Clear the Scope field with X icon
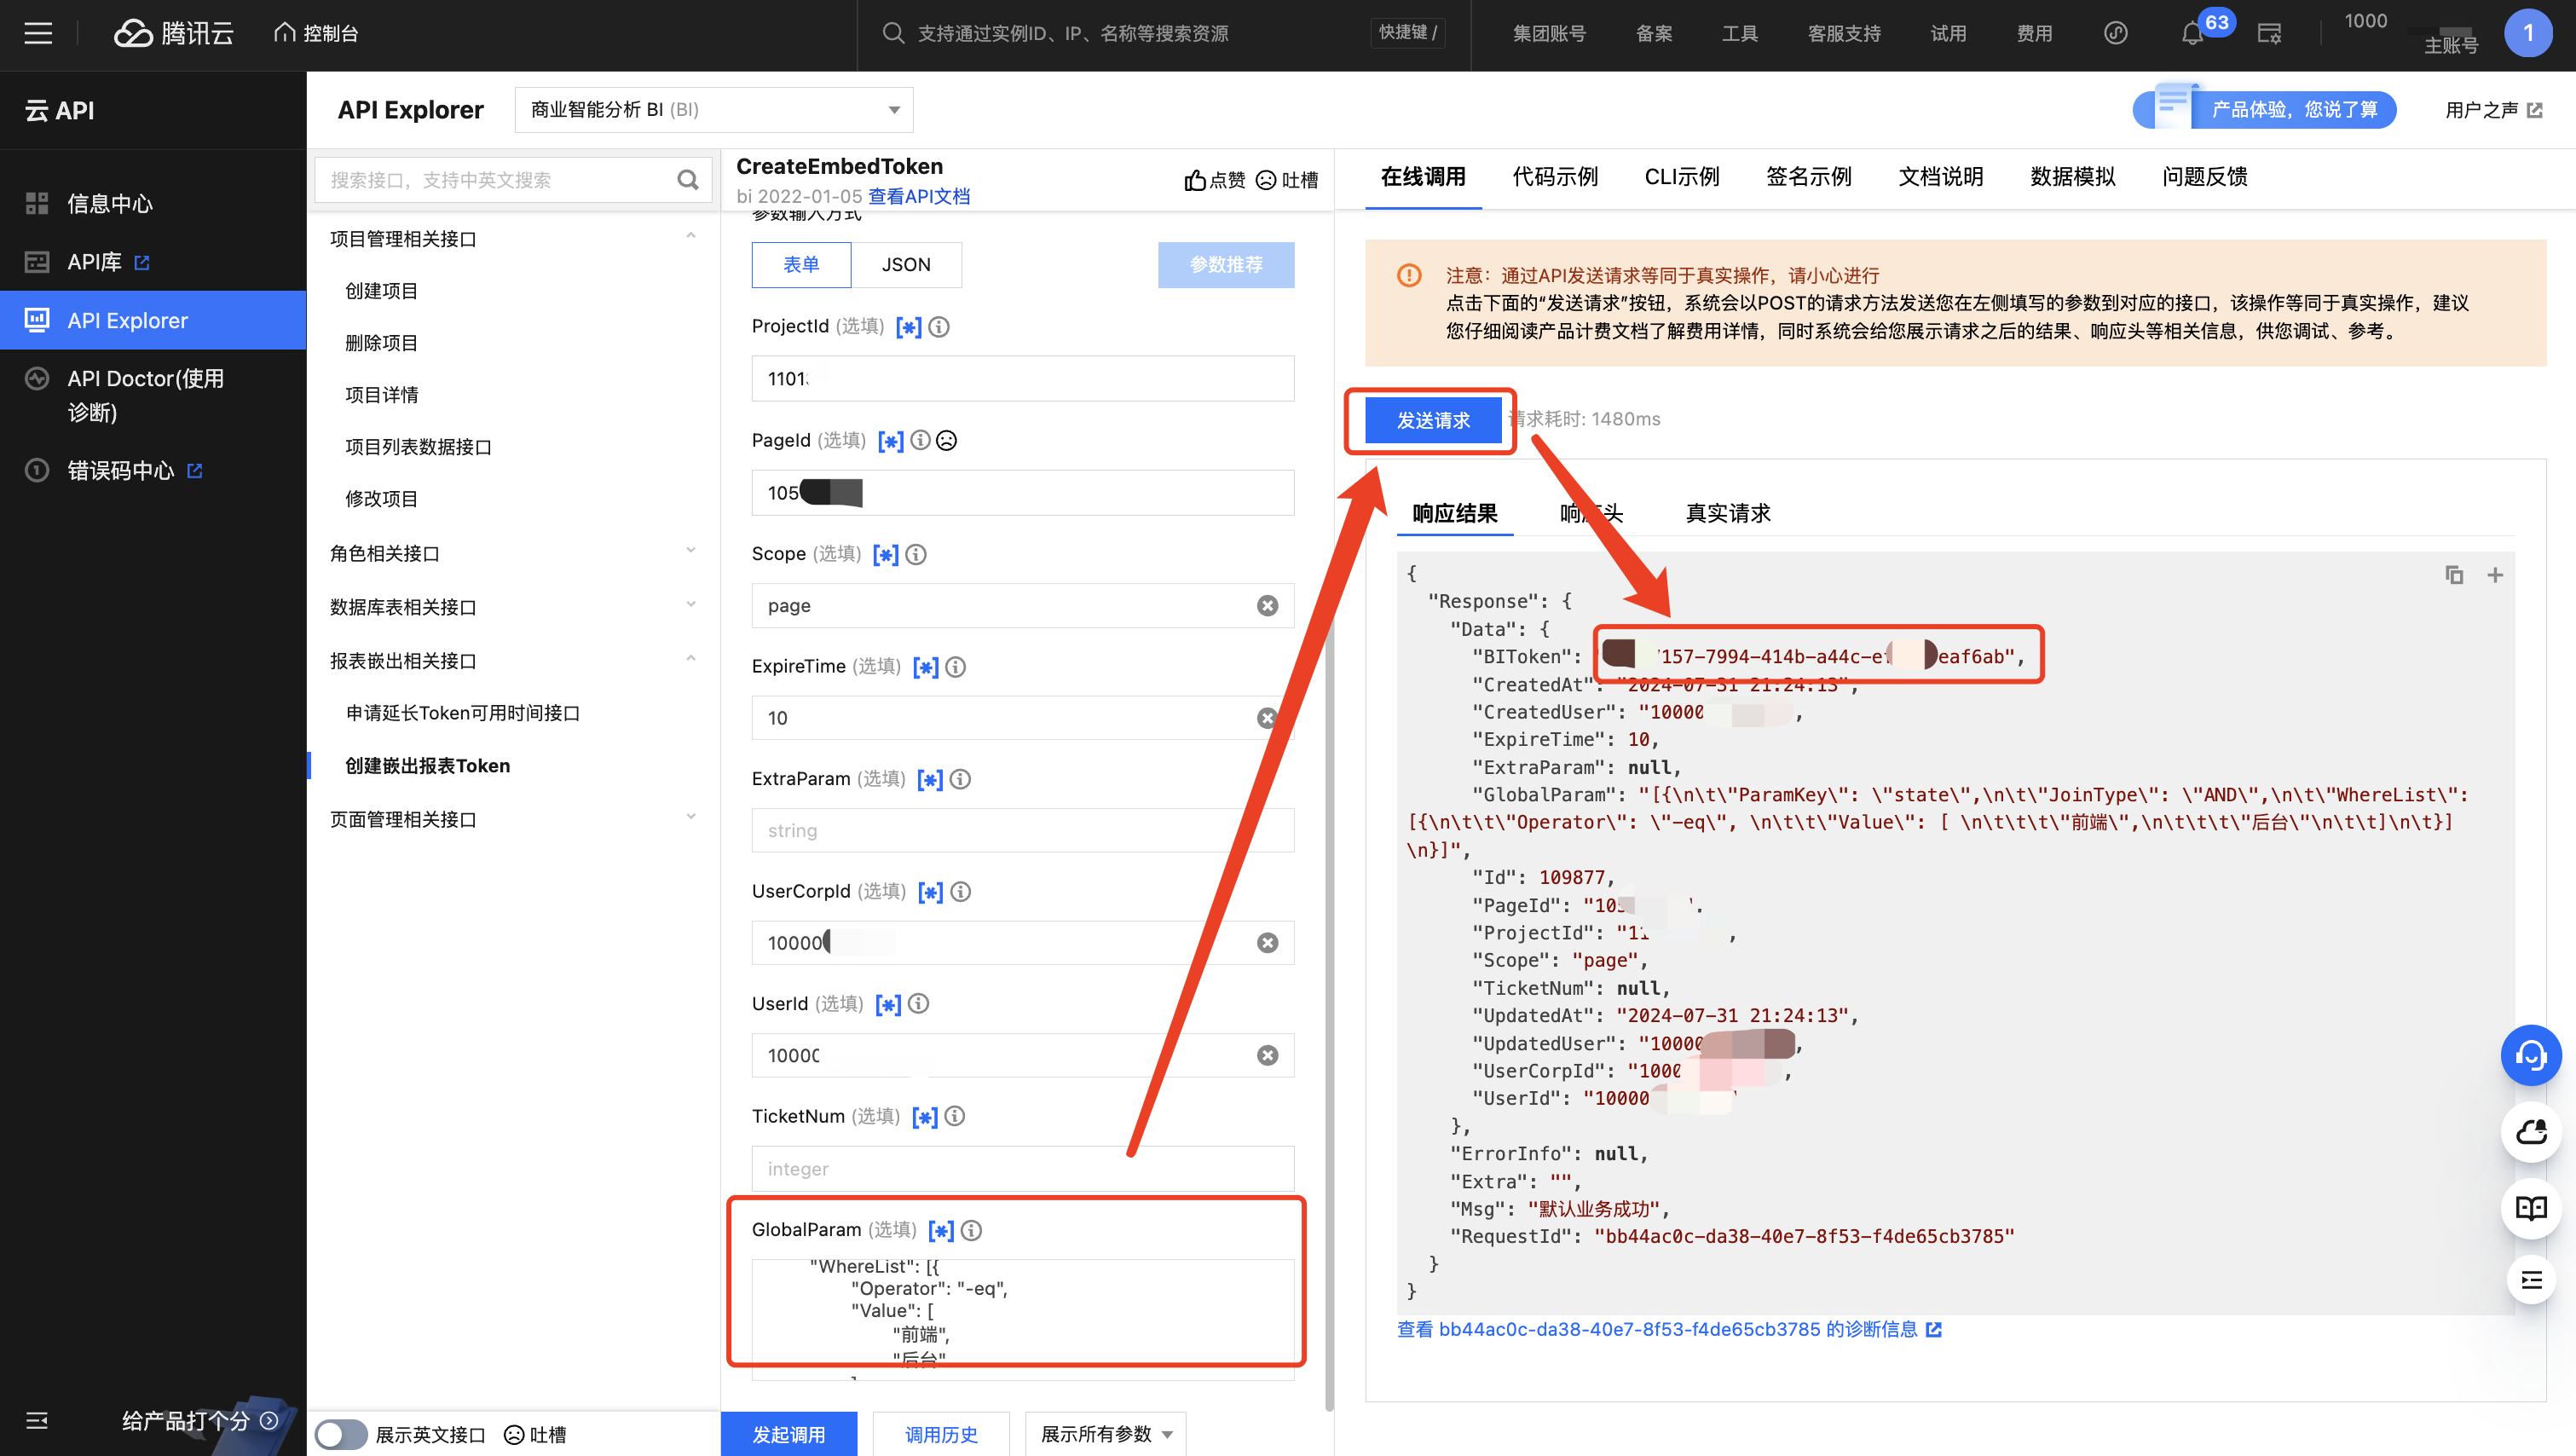This screenshot has height=1456, width=2576. 1267,606
